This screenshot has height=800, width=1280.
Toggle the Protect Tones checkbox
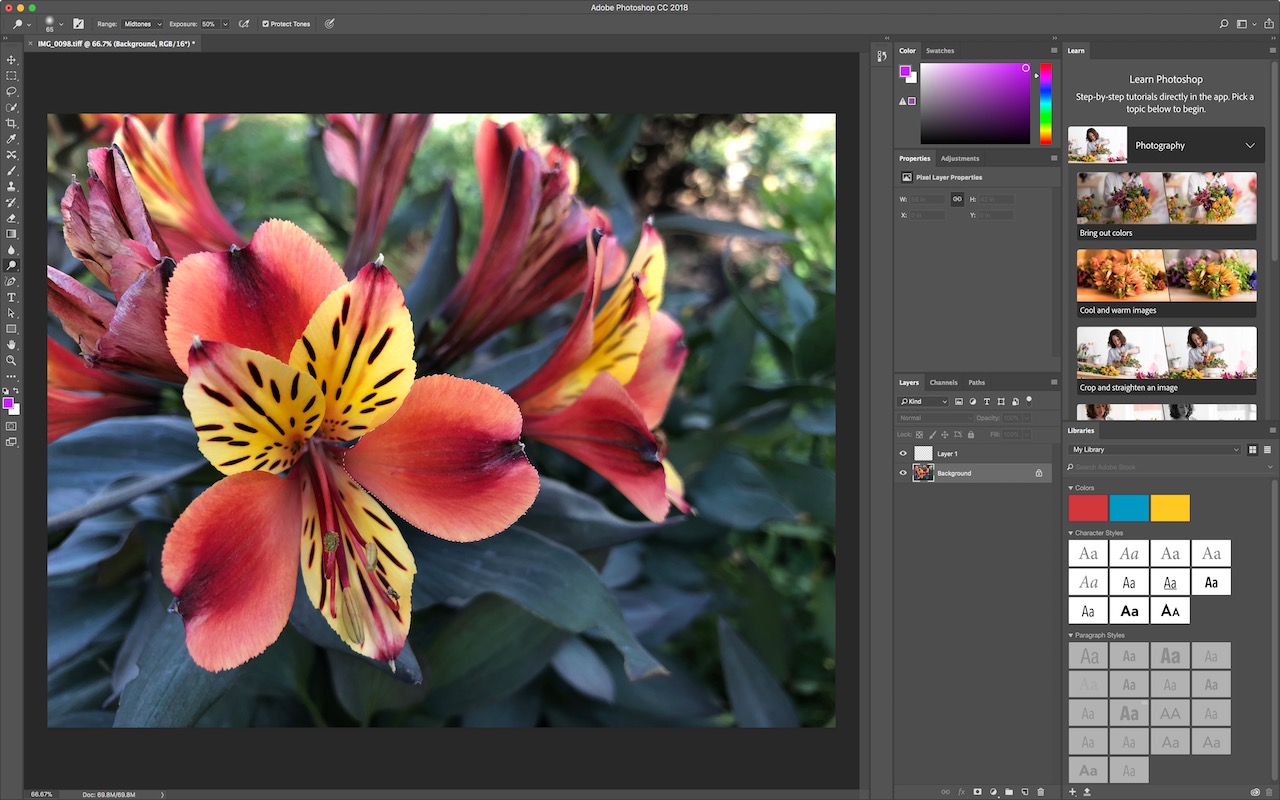[x=265, y=24]
